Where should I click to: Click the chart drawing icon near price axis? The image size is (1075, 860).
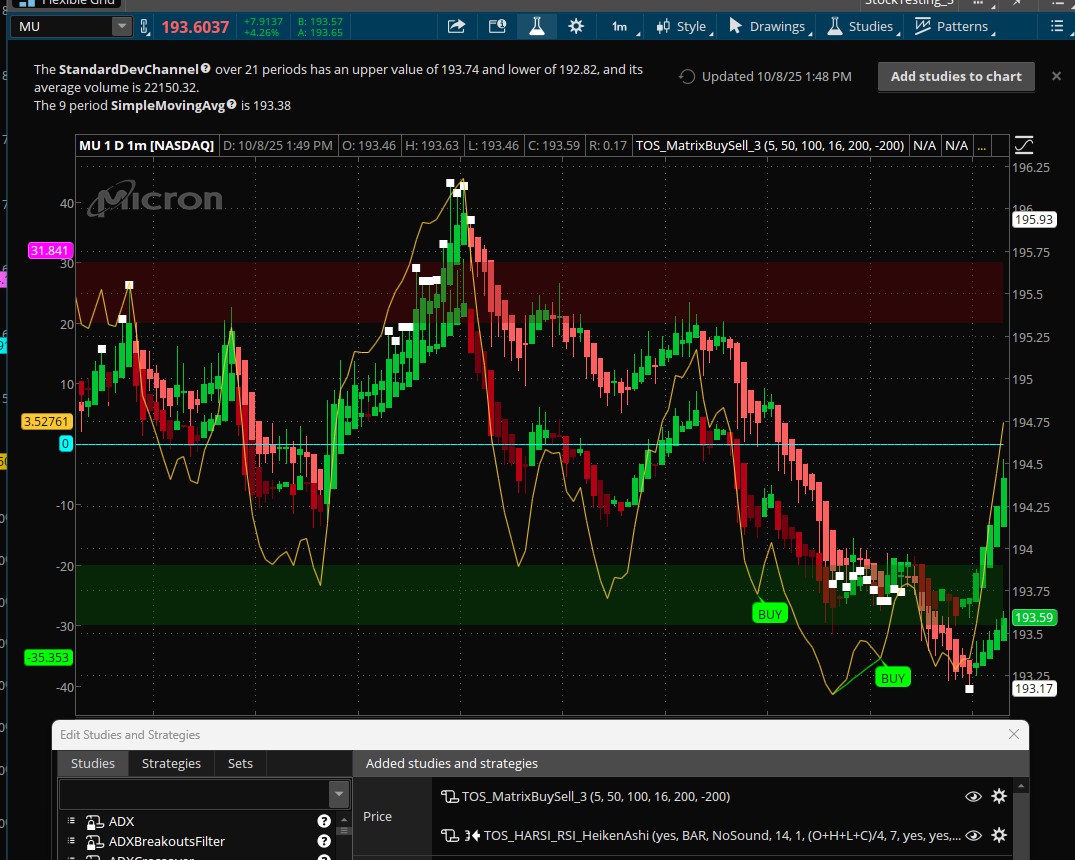[1024, 145]
